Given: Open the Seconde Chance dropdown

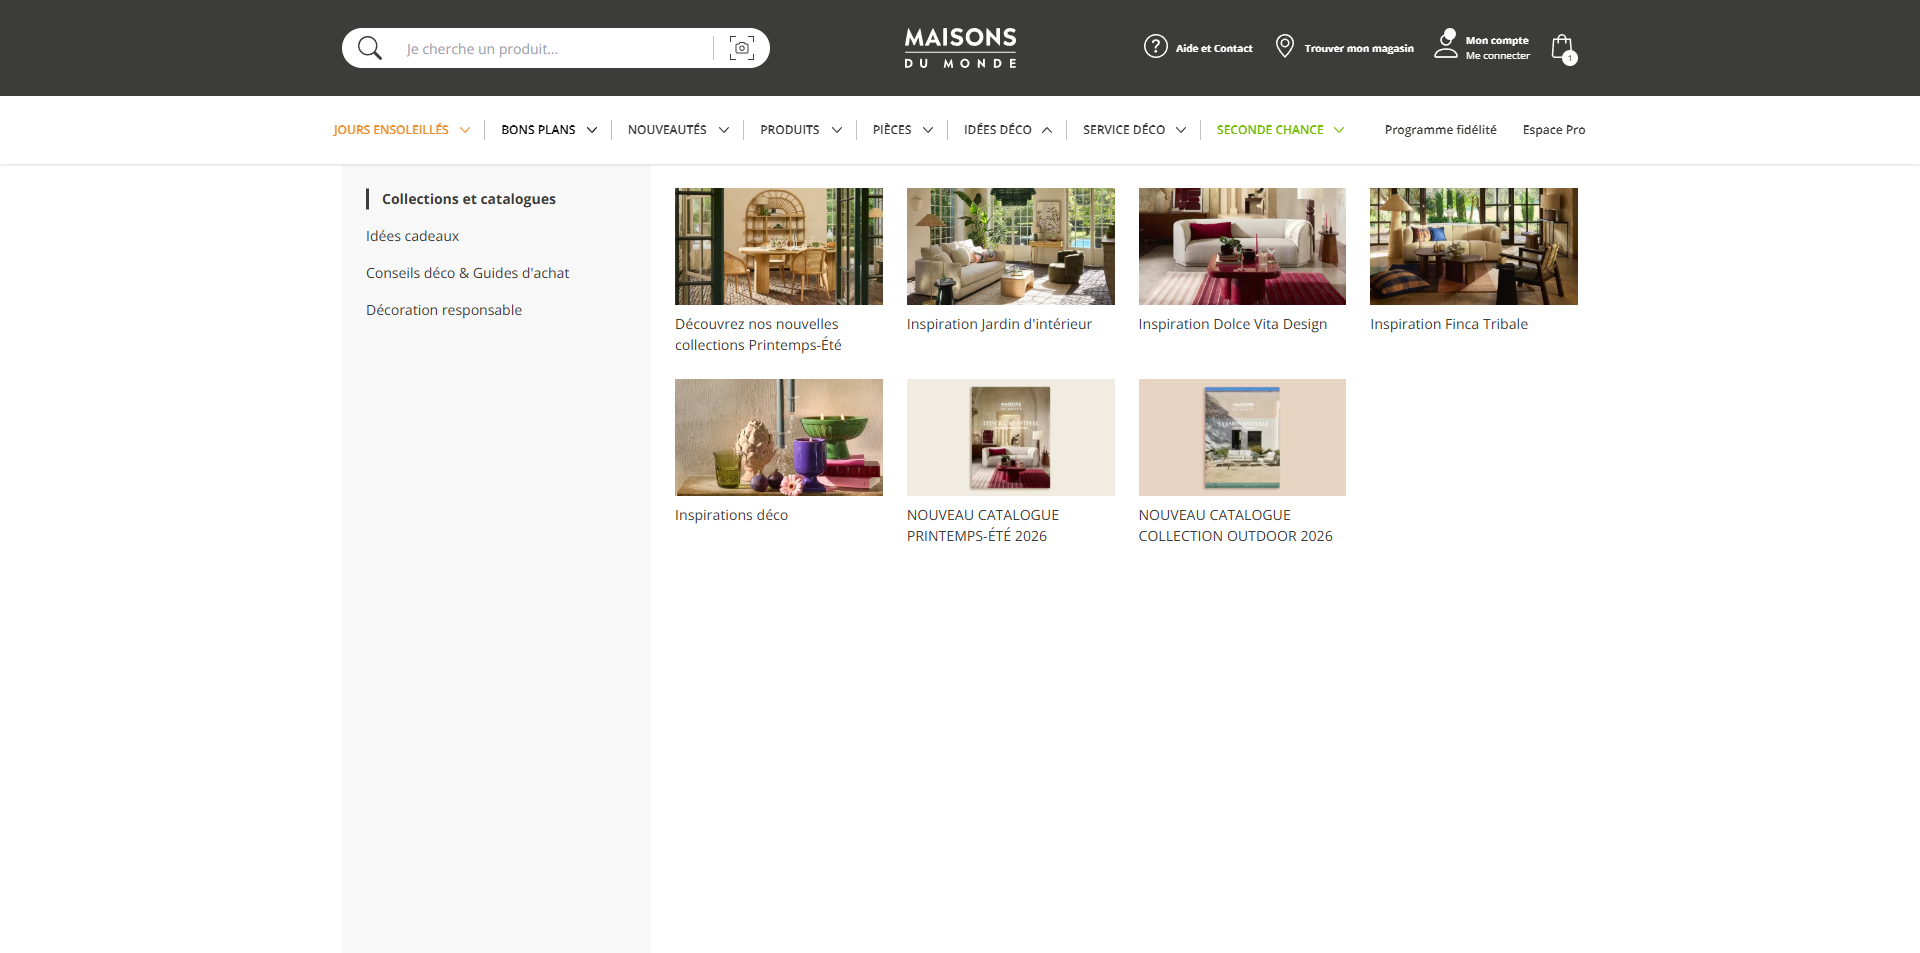Looking at the screenshot, I should pyautogui.click(x=1280, y=130).
